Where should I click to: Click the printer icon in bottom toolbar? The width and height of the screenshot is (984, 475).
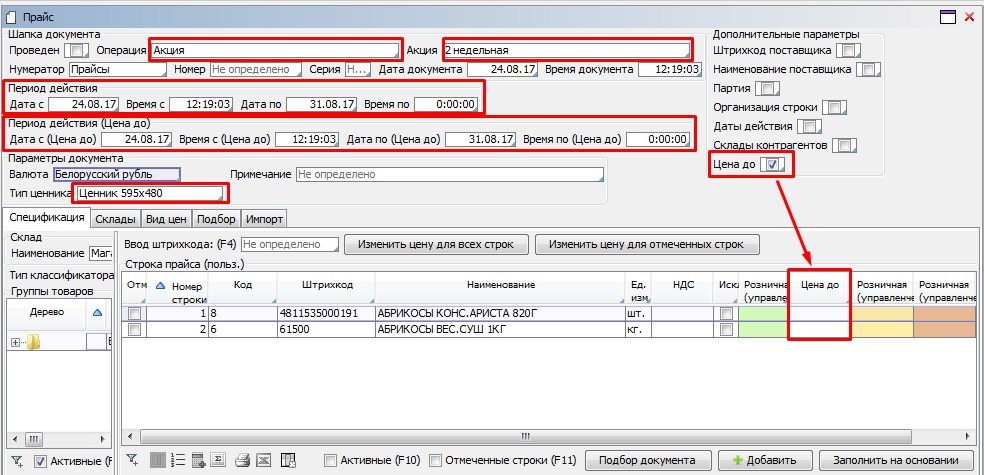coord(241,460)
